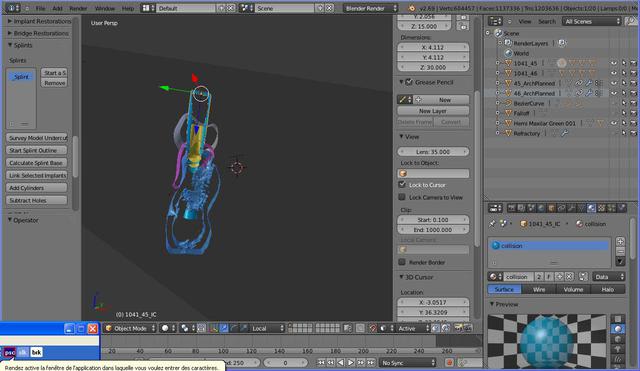Open the Modifiers wrench tab icon
Viewport: 640px width, 371px height.
pyautogui.click(x=571, y=209)
